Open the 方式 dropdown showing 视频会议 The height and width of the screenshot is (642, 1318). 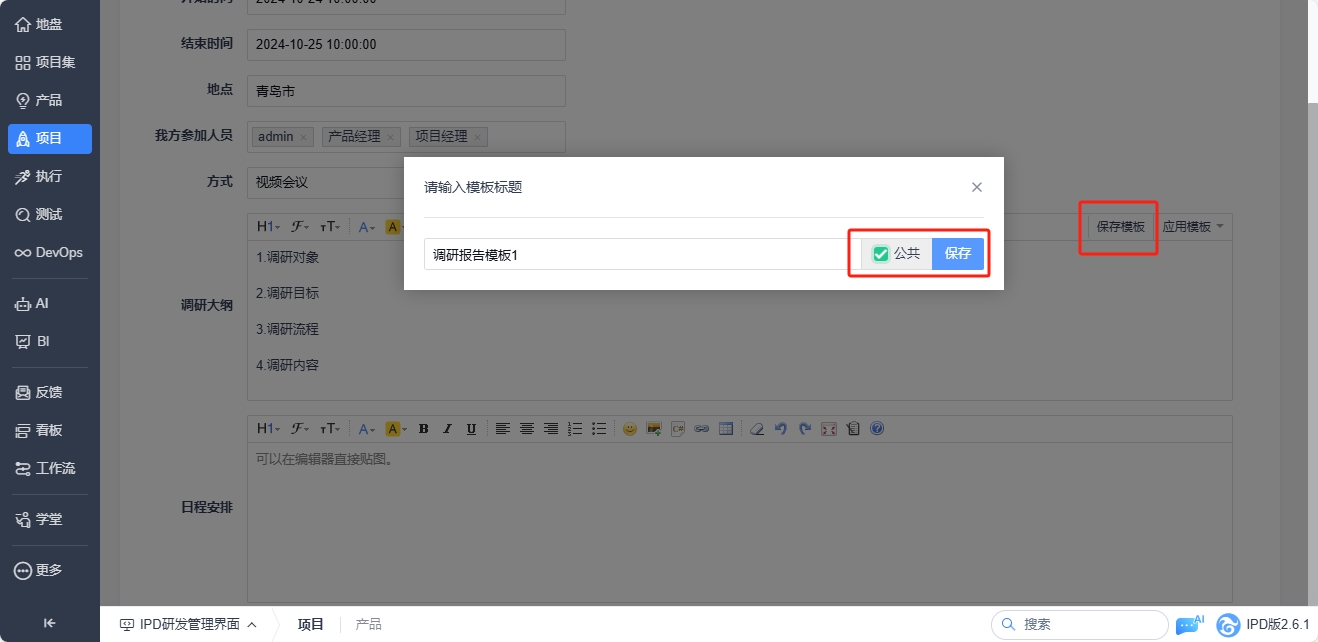click(326, 182)
